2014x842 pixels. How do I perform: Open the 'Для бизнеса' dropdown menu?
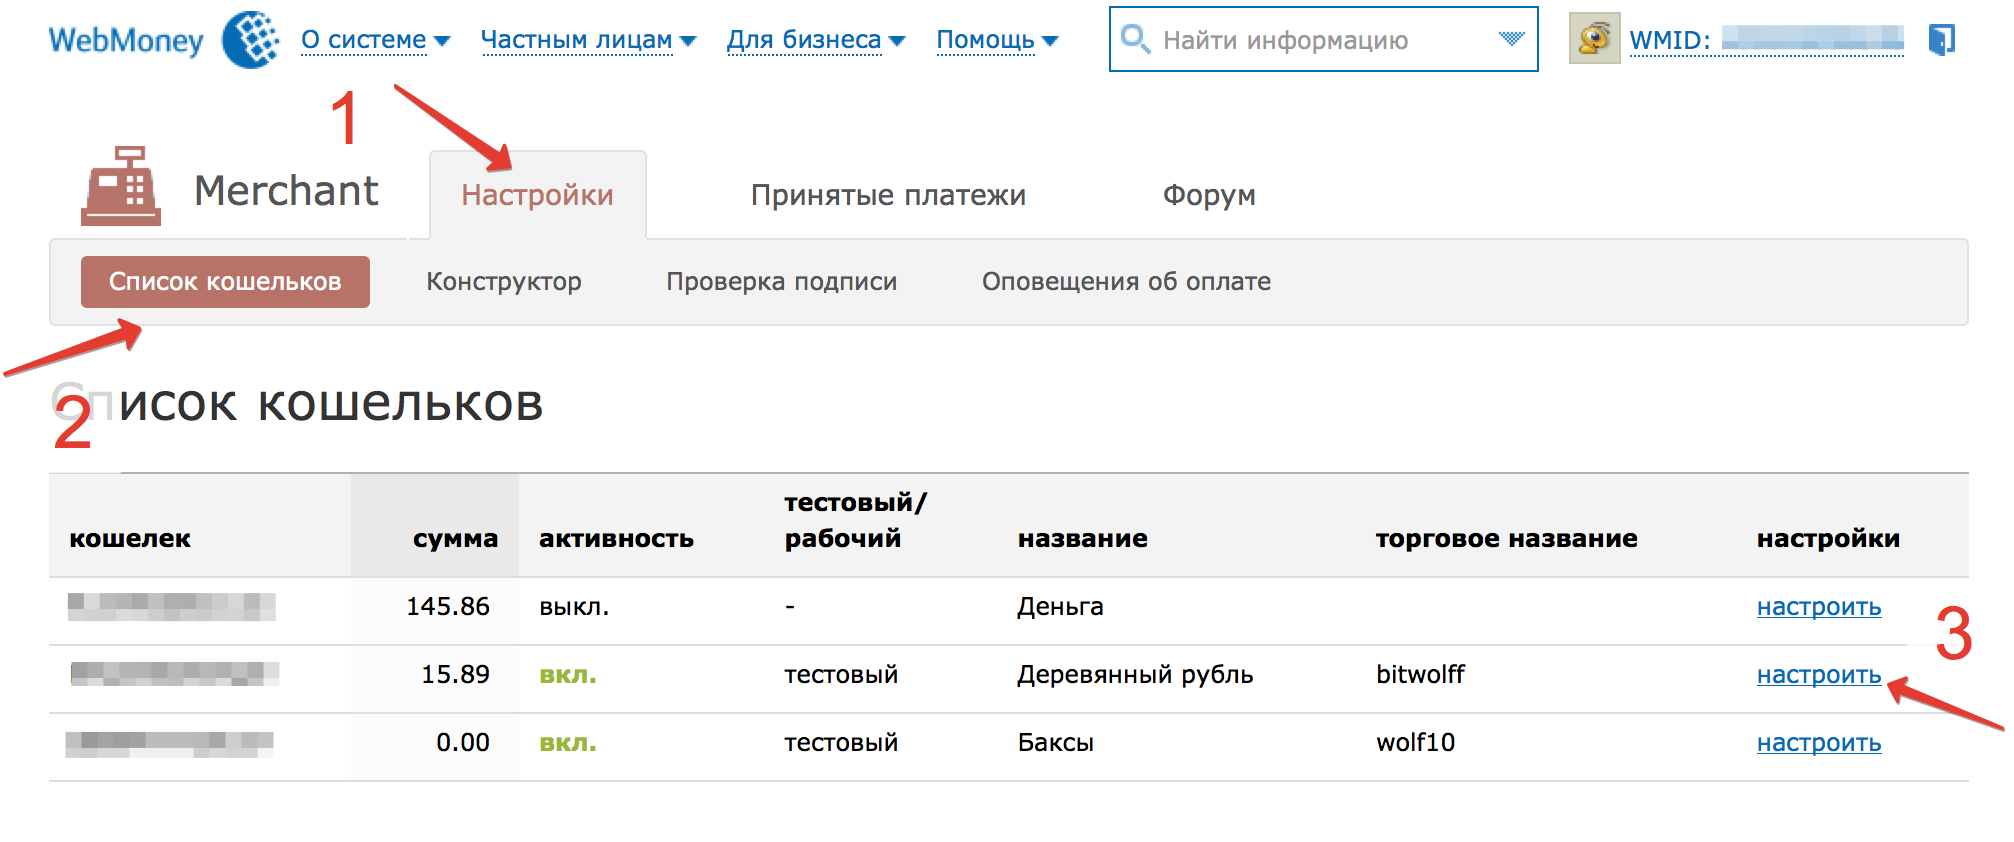[x=815, y=40]
